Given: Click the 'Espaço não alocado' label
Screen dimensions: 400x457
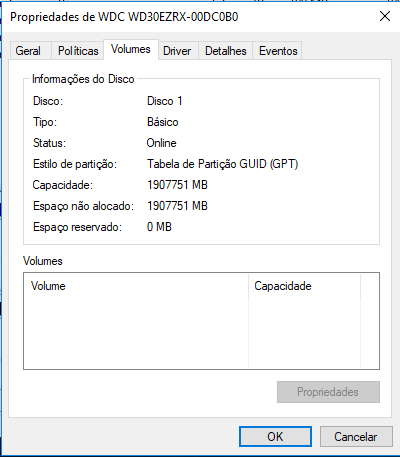Looking at the screenshot, I should 83,206.
